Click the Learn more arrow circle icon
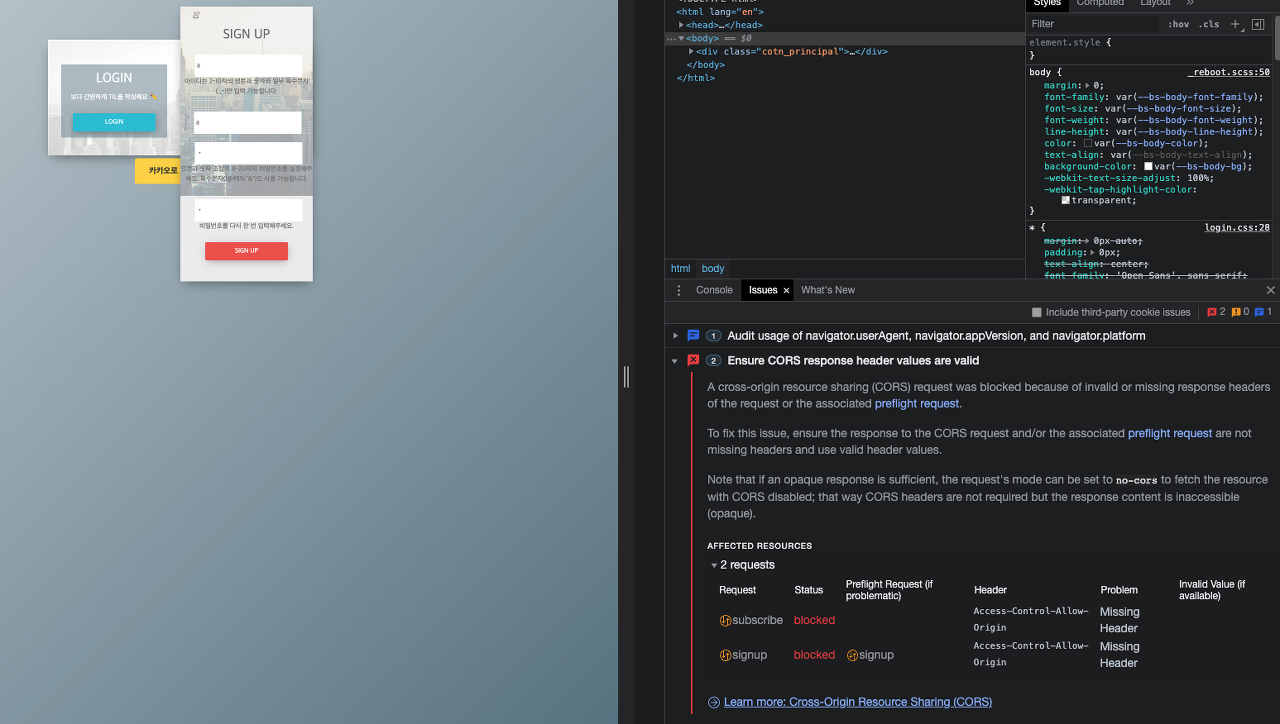Viewport: 1280px width, 724px height. tap(714, 702)
